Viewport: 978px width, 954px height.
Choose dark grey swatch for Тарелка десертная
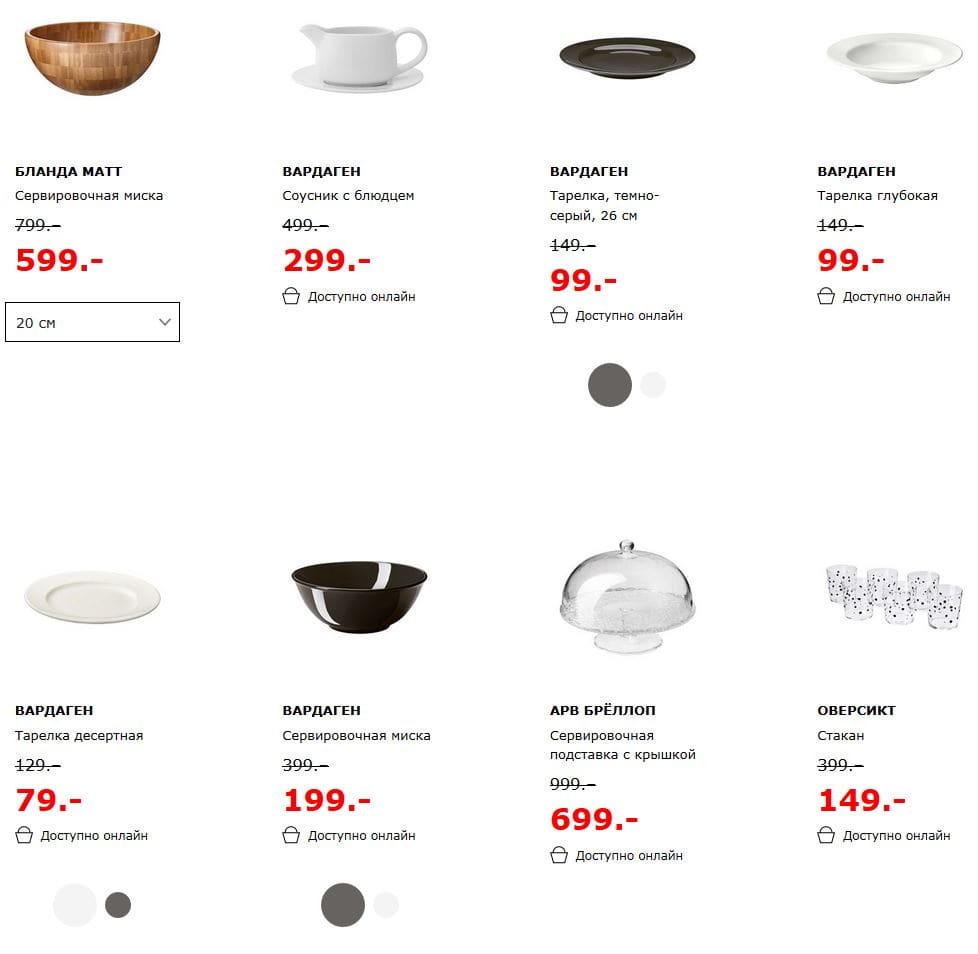(x=118, y=905)
